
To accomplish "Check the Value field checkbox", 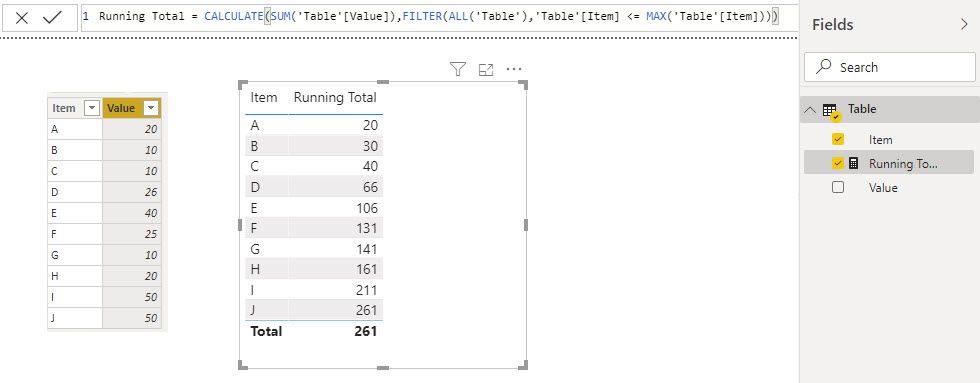I will point(838,187).
